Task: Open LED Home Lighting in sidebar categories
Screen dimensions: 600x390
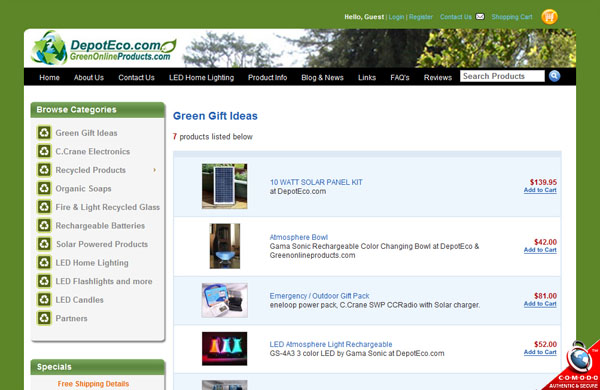Action: [92, 263]
